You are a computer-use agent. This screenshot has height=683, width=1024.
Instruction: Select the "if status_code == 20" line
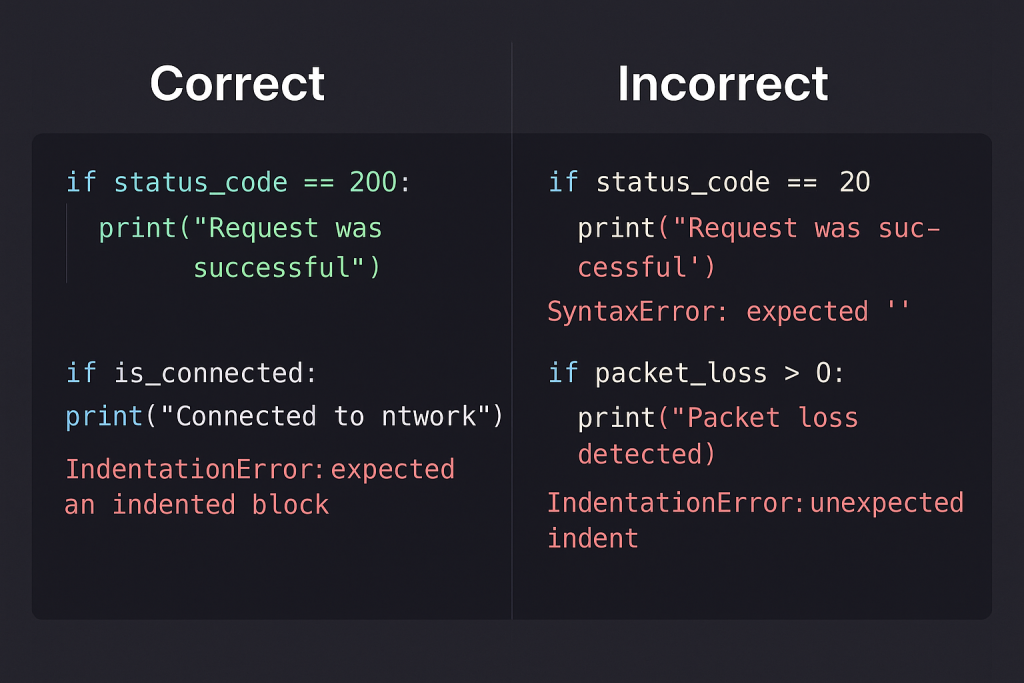pos(709,182)
